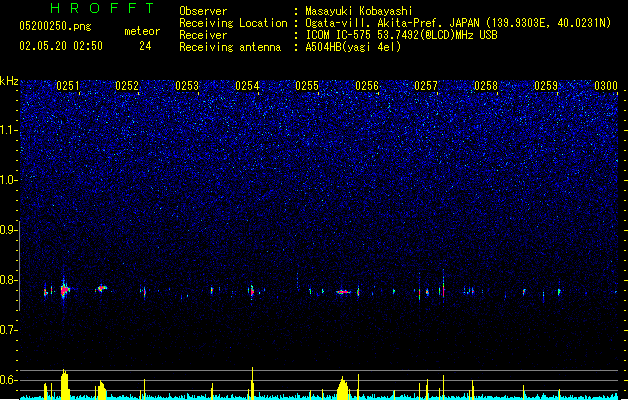Click the Receiving Location label
The height and width of the screenshot is (400, 629).
point(233,23)
